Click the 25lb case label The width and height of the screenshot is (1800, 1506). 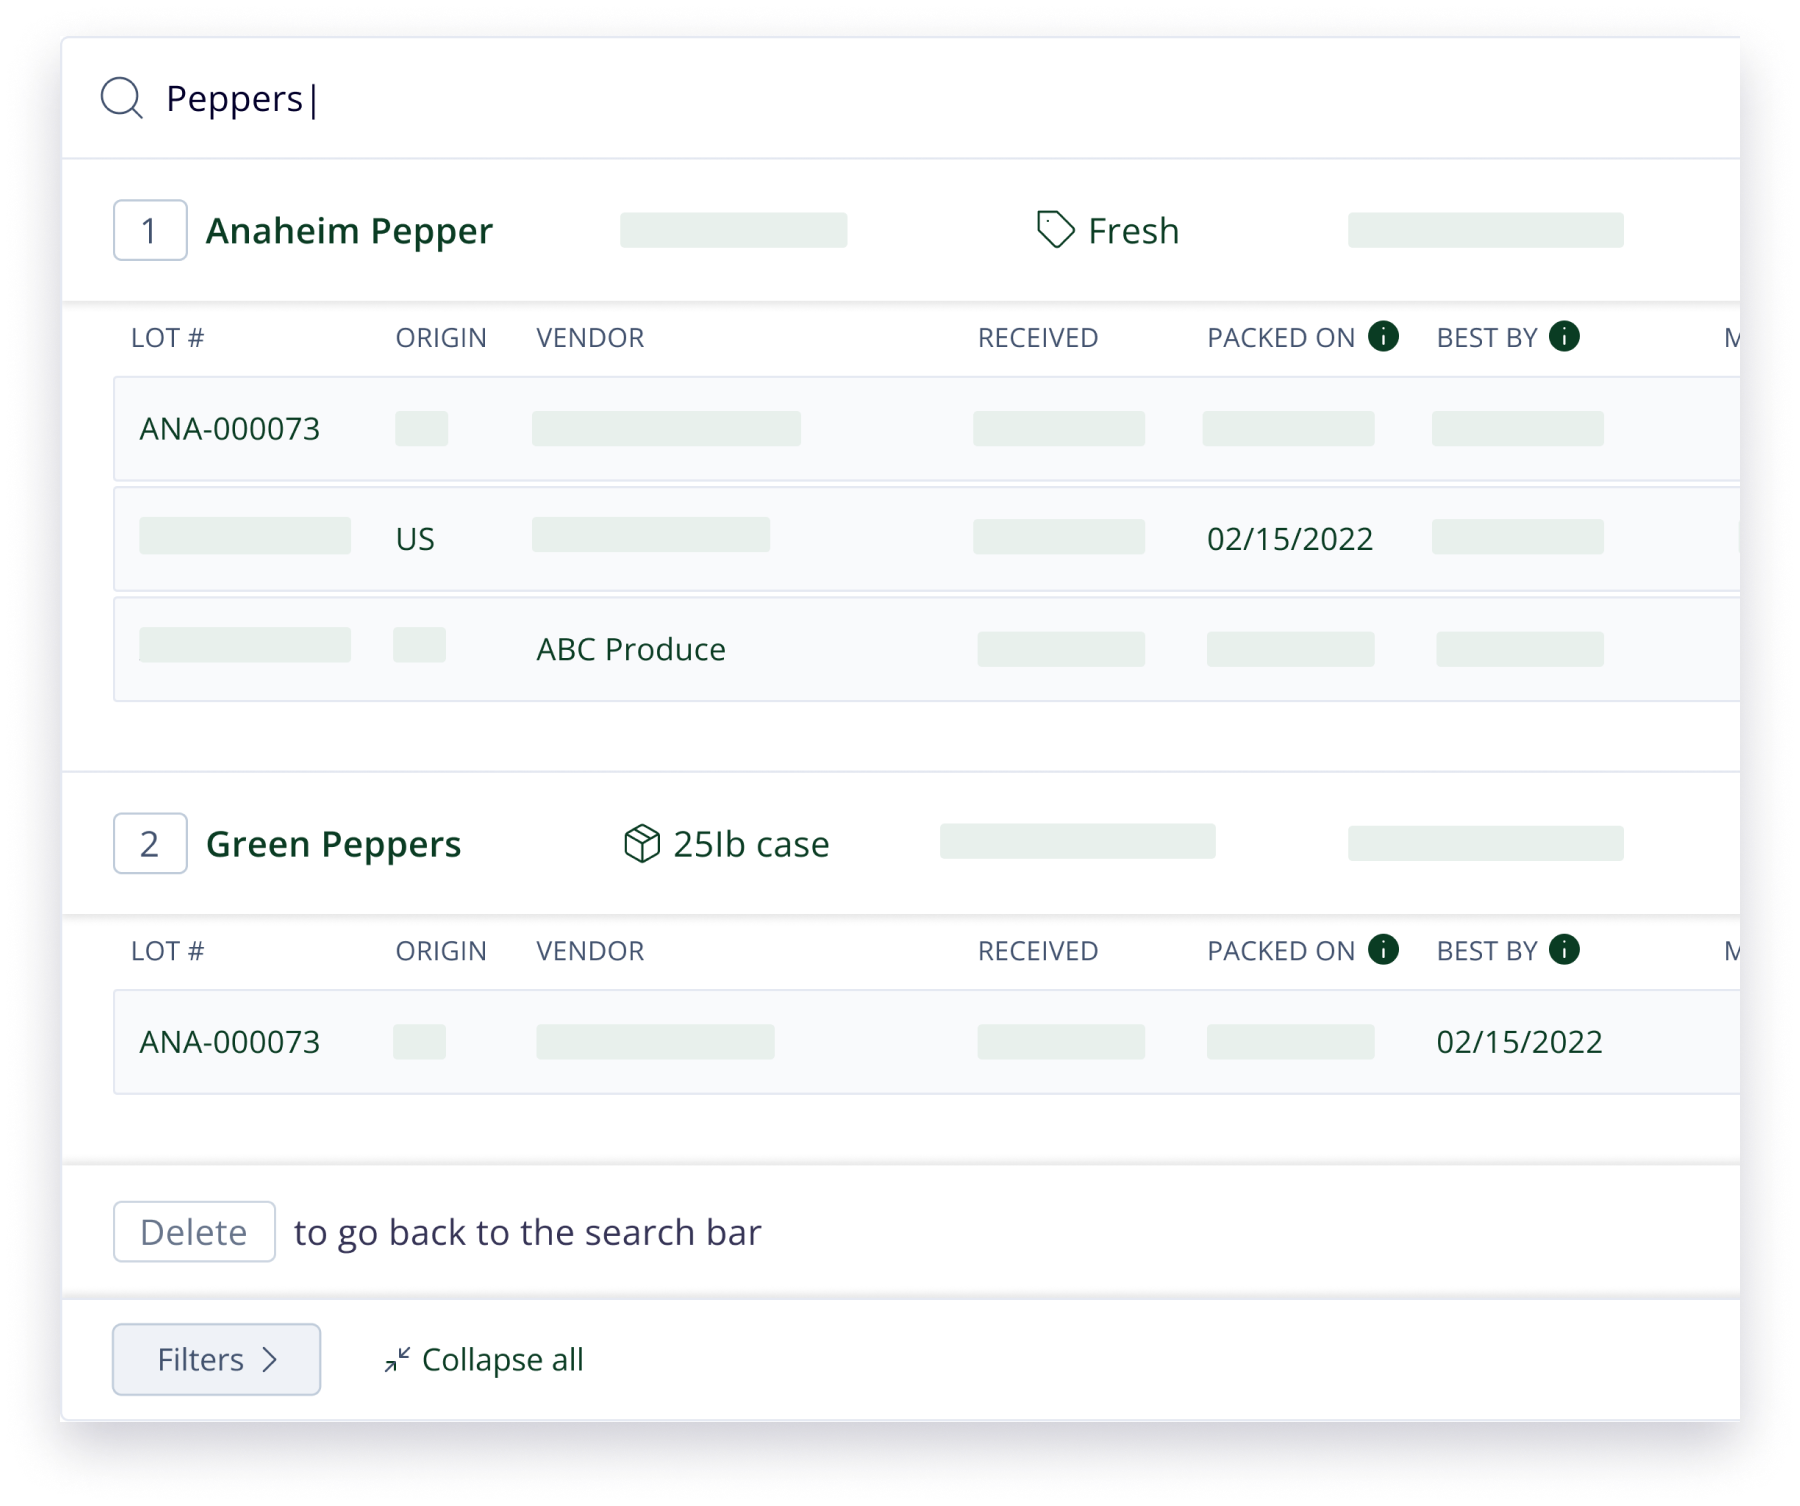[751, 844]
